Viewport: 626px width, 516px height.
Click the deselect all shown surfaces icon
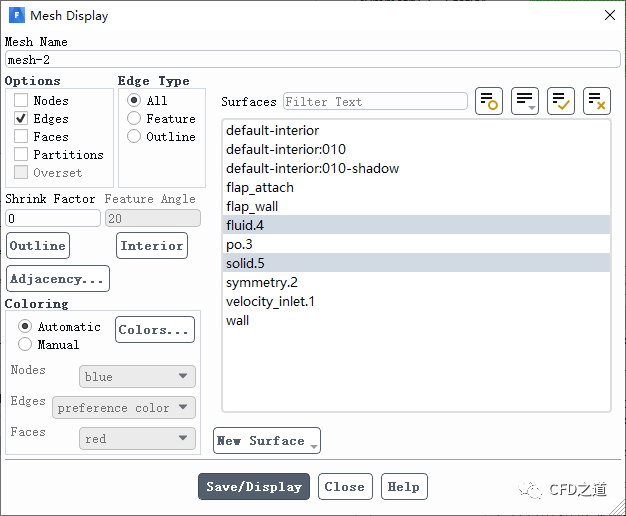(597, 101)
